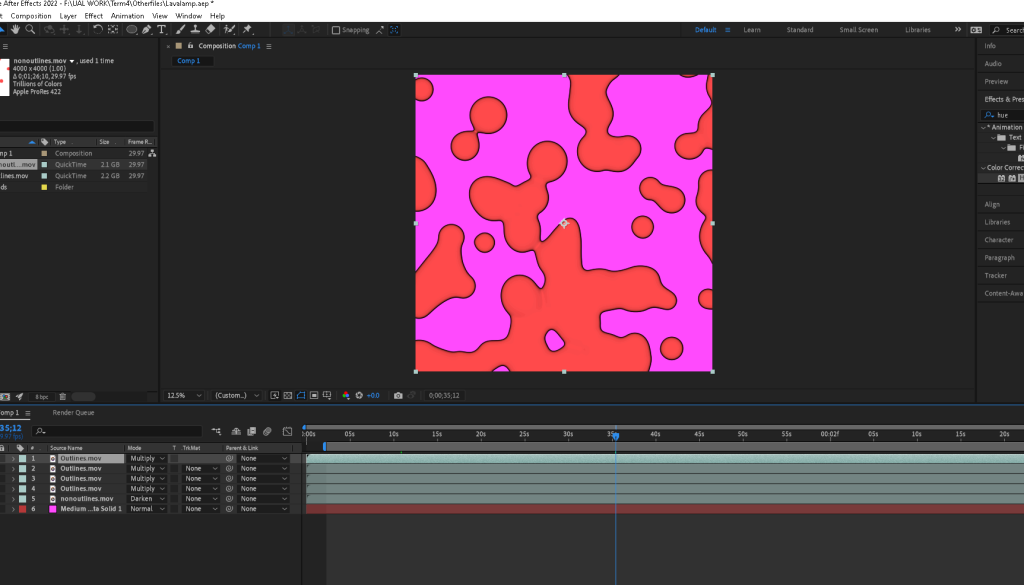Screen dimensions: 1024x585
Task: Switch to the Render Queue tab
Action: point(73,412)
